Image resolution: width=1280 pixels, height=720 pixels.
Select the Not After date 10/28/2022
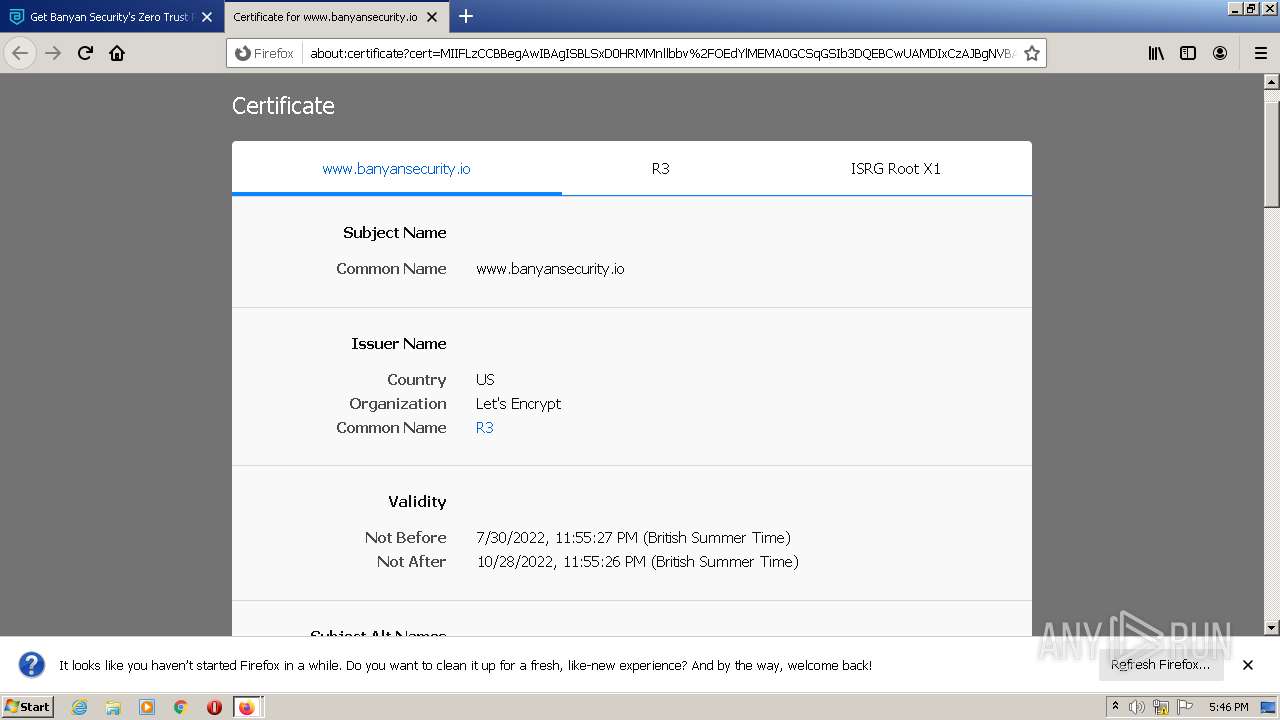click(637, 562)
